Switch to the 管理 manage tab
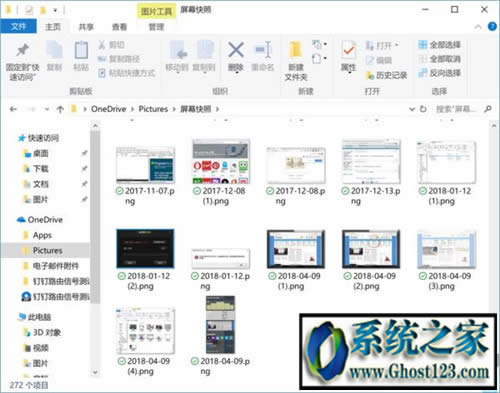500x393 pixels. coord(156,27)
